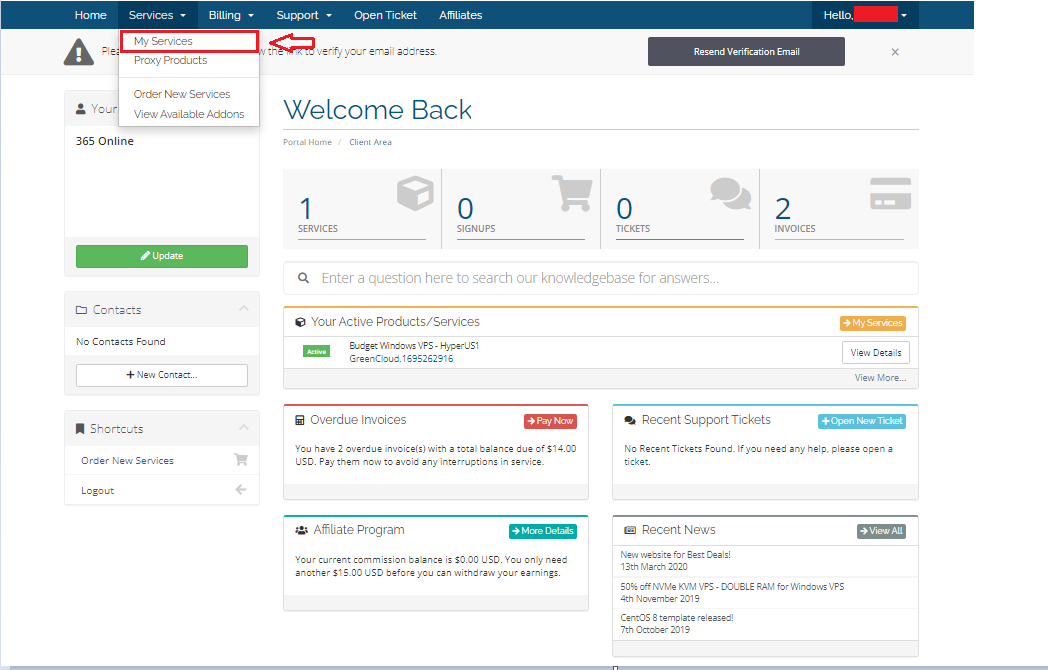The height and width of the screenshot is (670, 1048).
Task: Click the Services cube icon
Action: click(x=415, y=193)
